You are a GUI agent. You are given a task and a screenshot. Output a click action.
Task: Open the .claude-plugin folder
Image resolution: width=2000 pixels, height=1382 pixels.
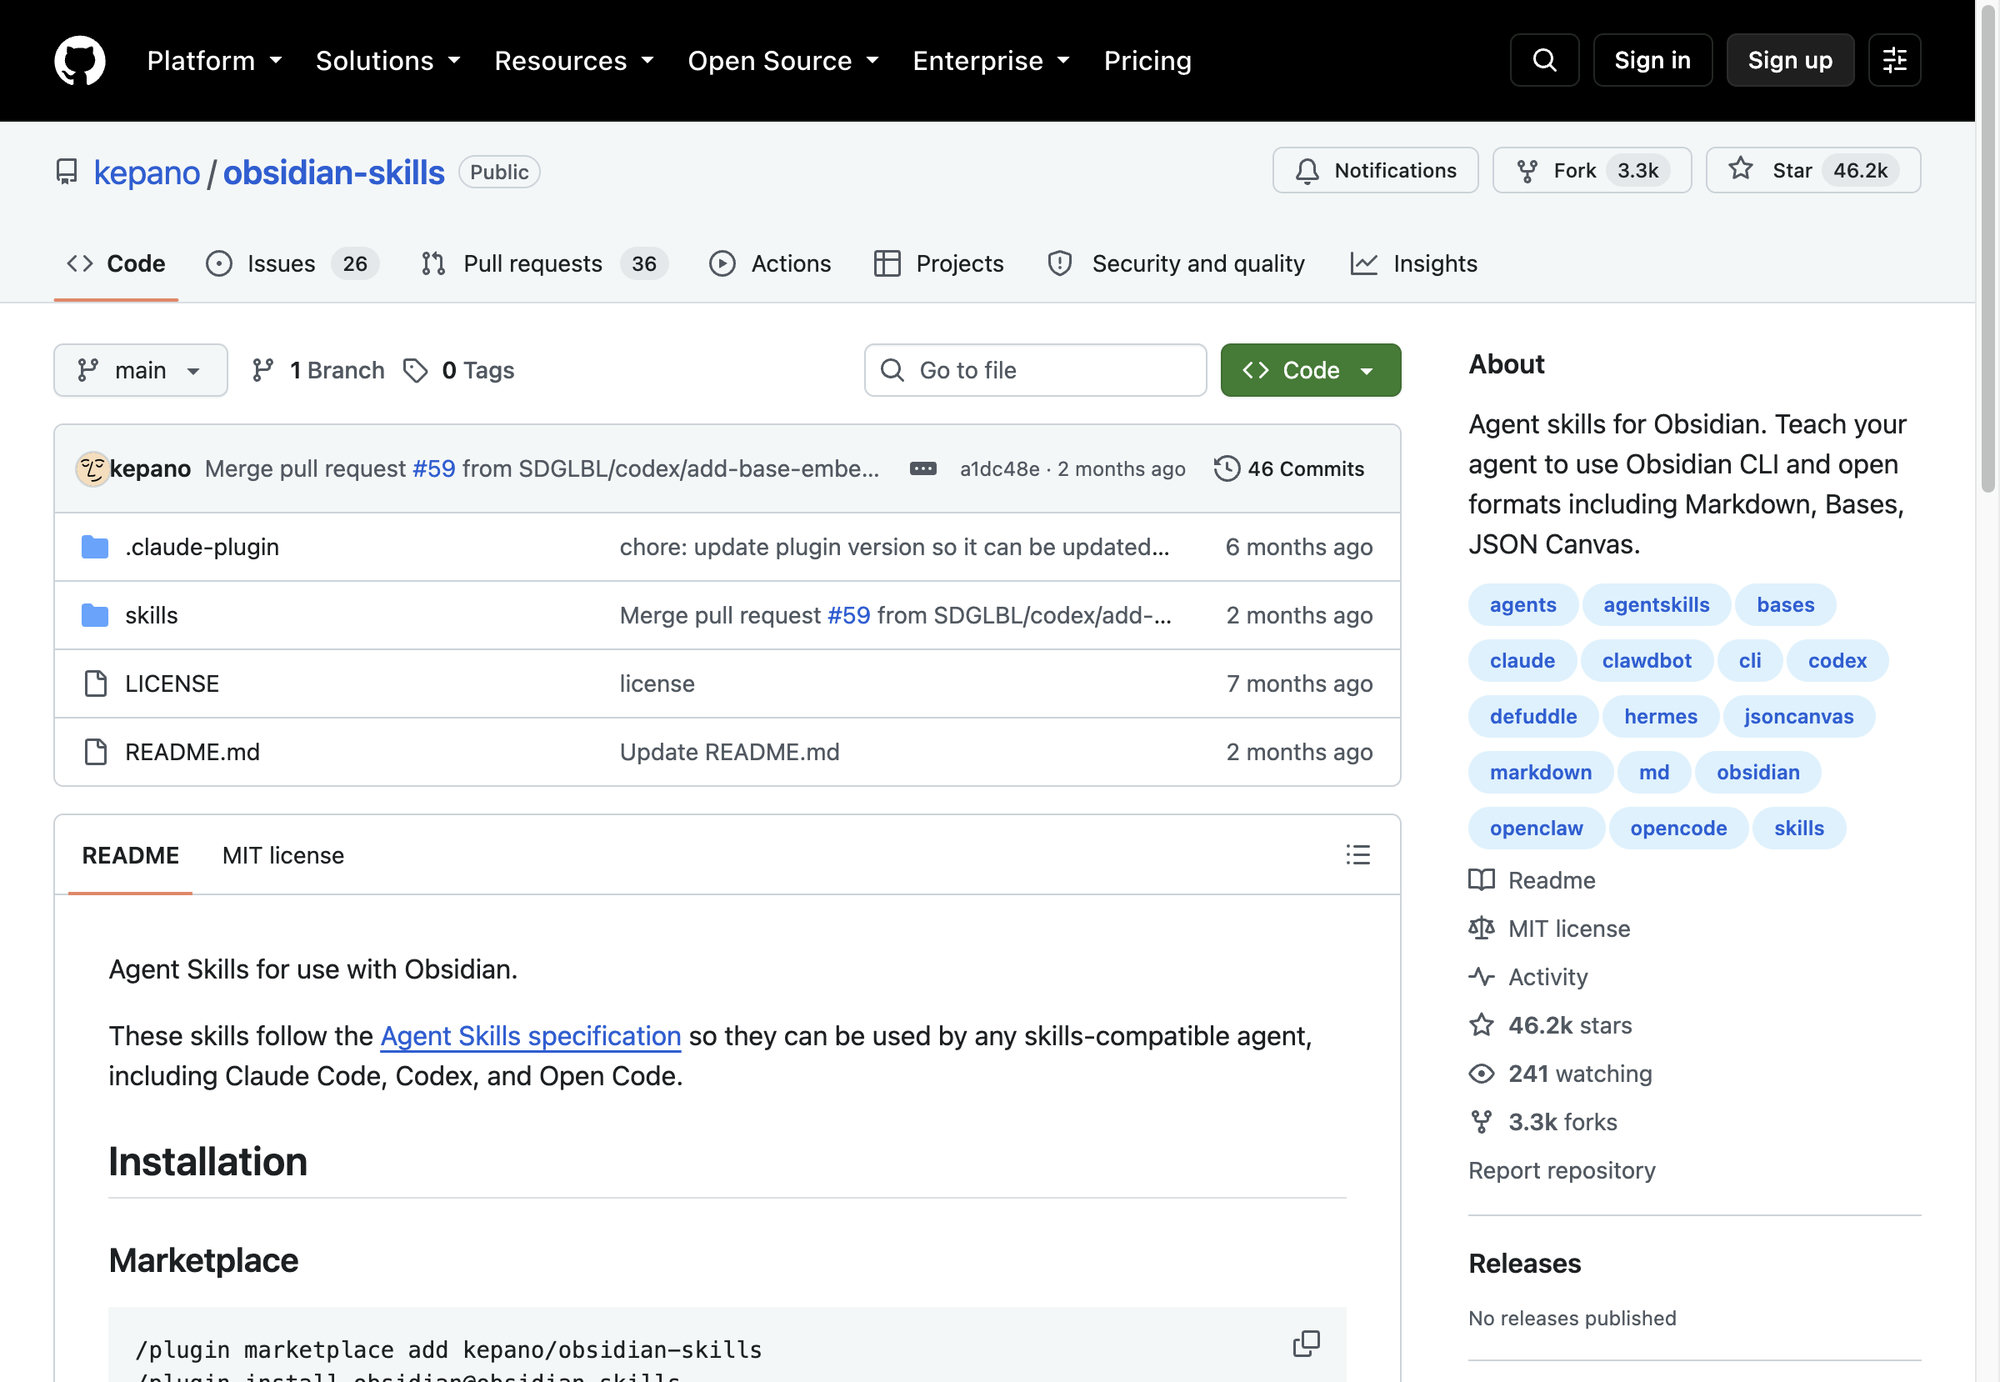coord(202,547)
